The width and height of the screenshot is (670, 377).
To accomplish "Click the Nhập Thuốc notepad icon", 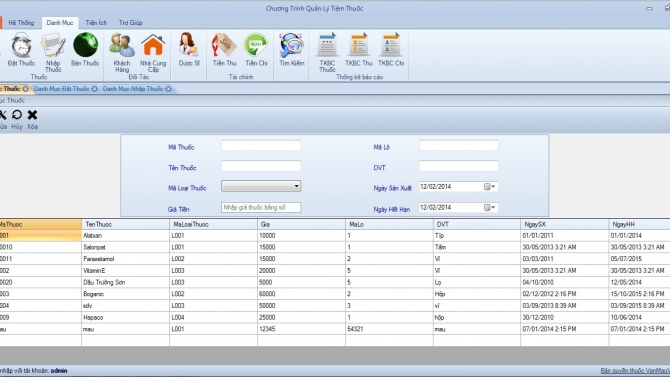I will tap(53, 45).
